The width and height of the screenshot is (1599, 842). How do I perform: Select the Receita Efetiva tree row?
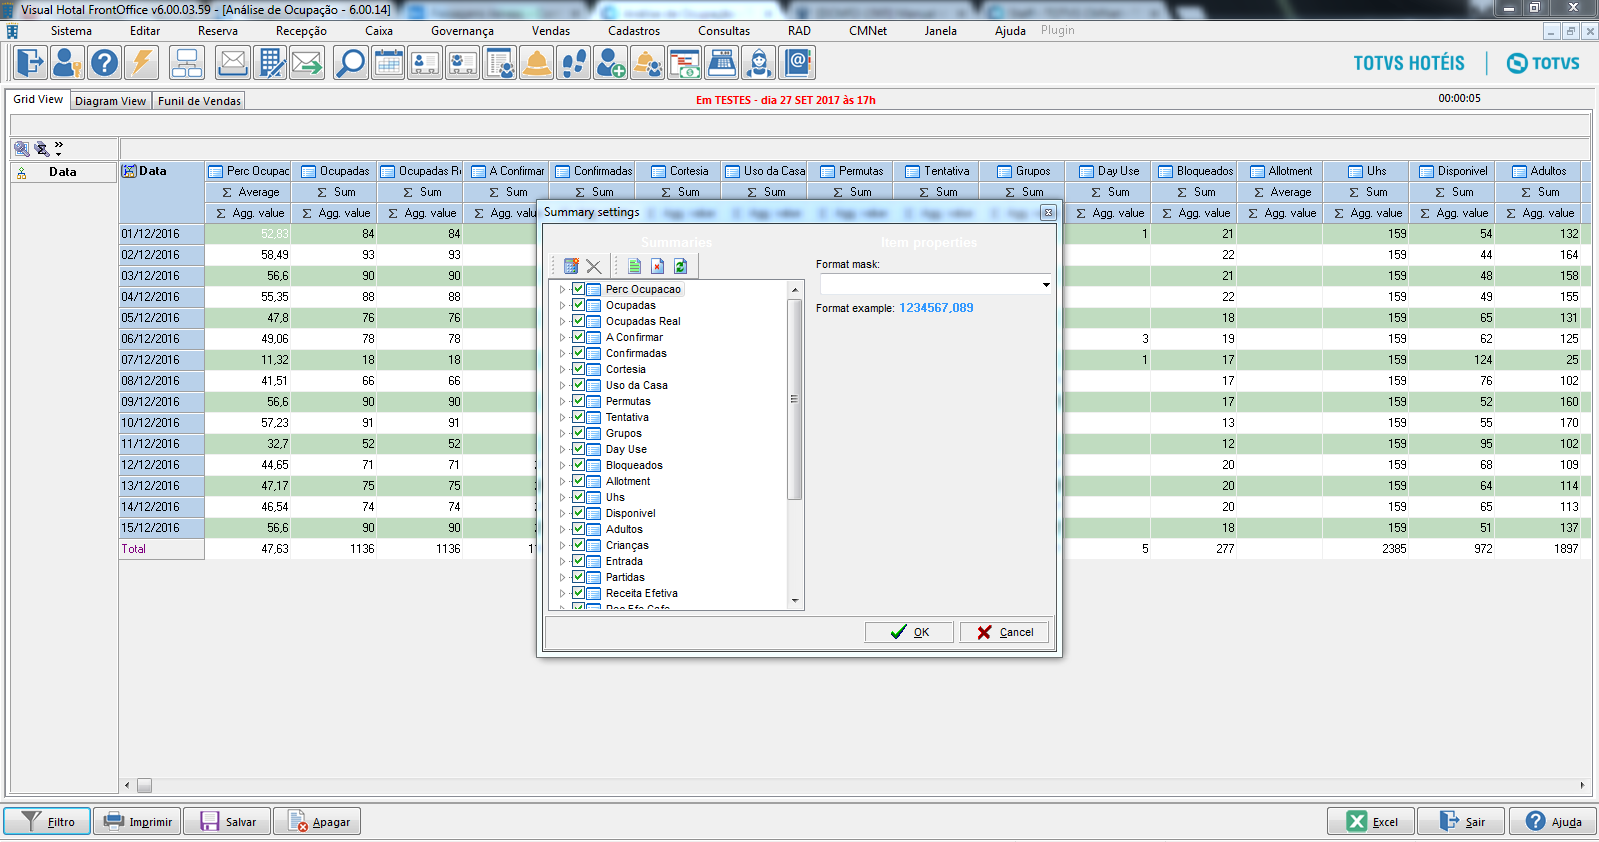click(642, 593)
